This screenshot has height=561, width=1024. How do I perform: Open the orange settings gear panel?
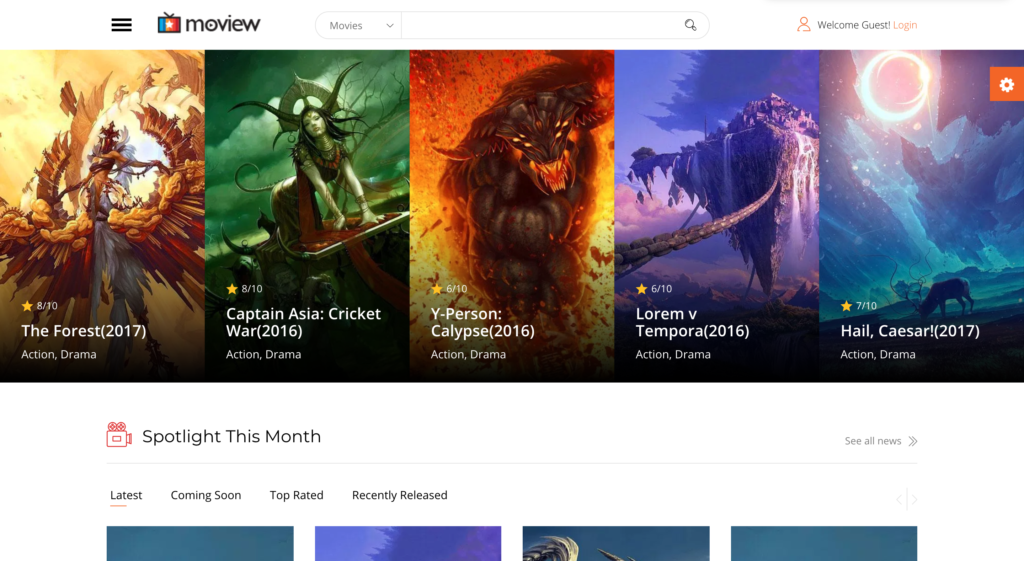[x=1006, y=85]
